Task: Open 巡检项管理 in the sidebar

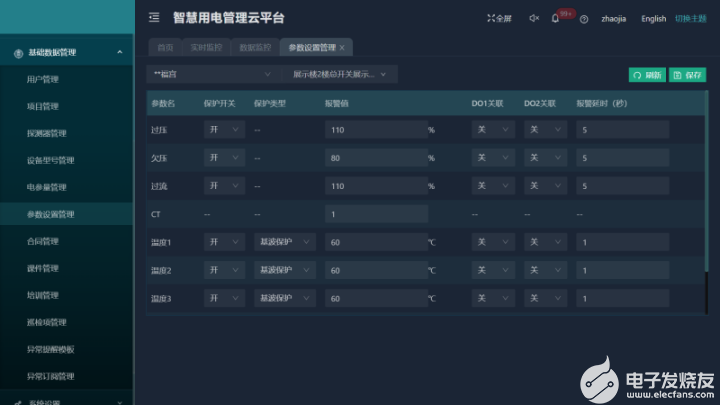Action: pyautogui.click(x=47, y=322)
